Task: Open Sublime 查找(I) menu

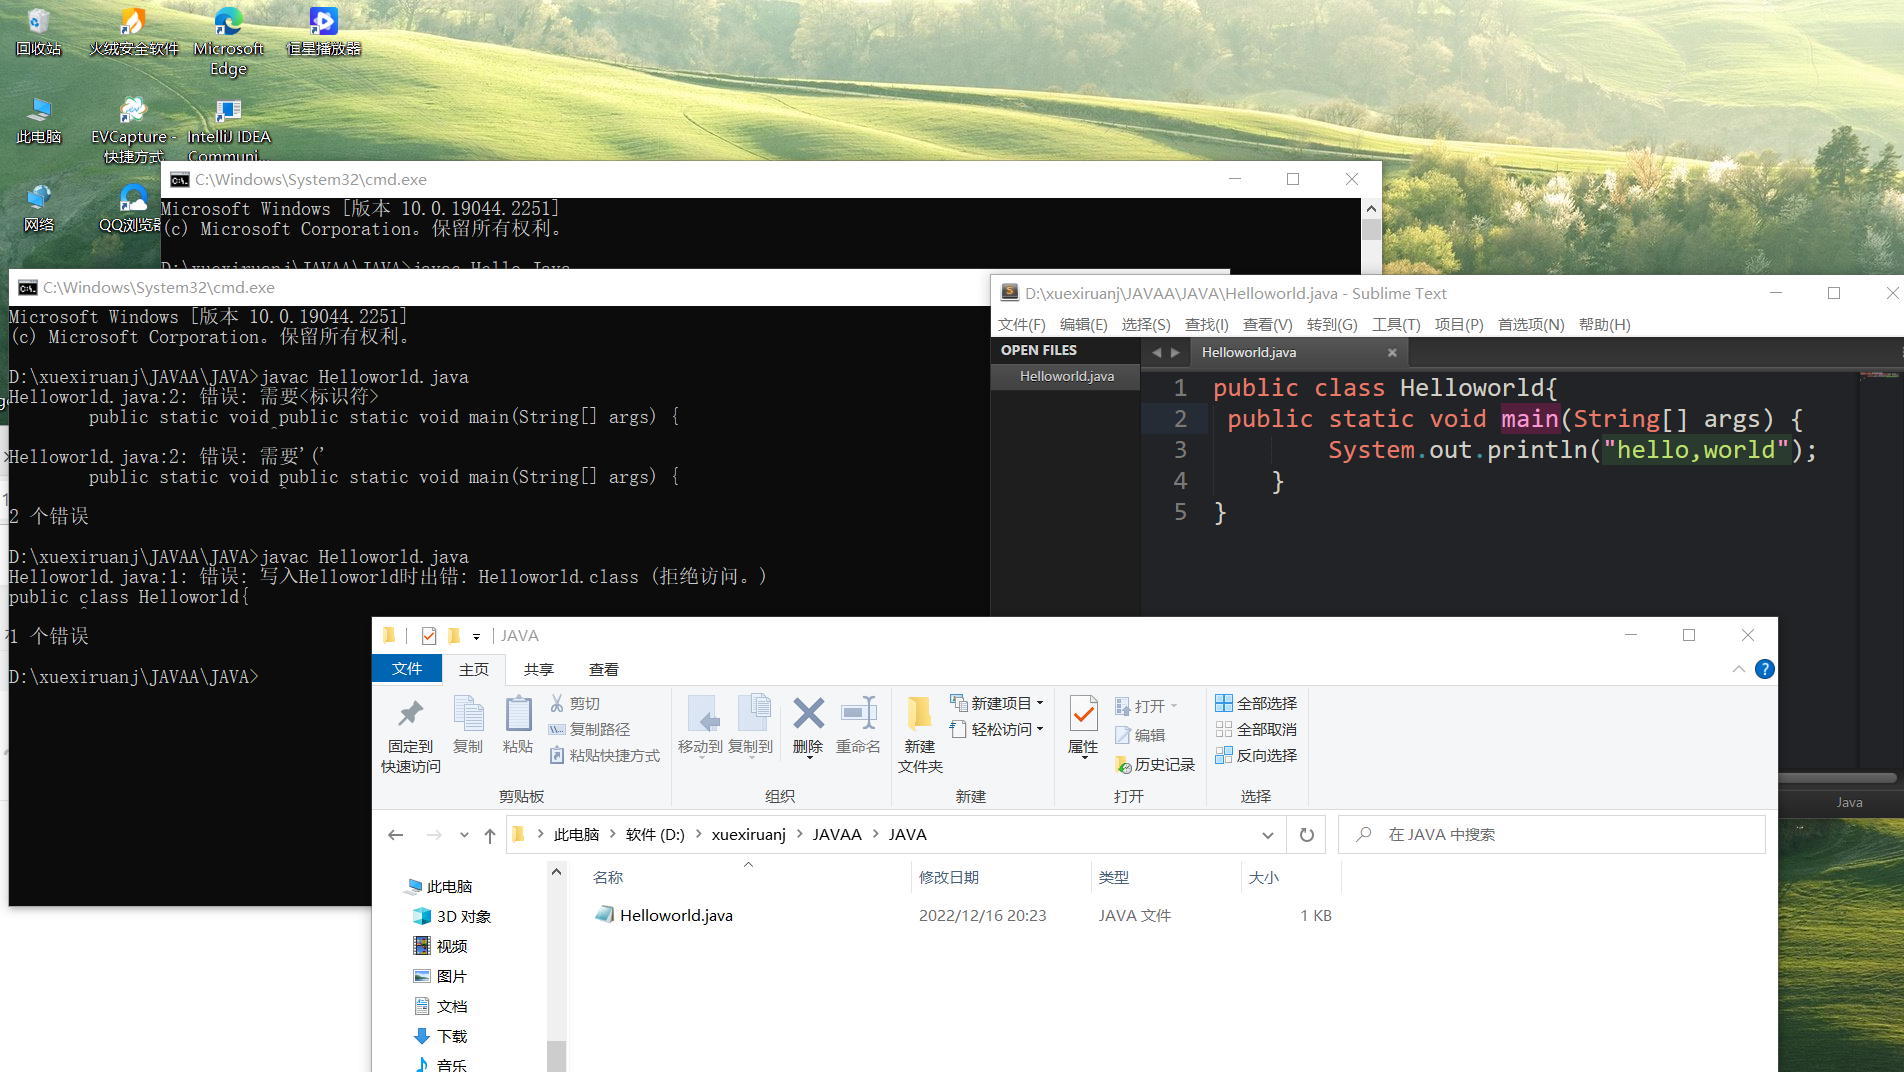Action: 1206,324
